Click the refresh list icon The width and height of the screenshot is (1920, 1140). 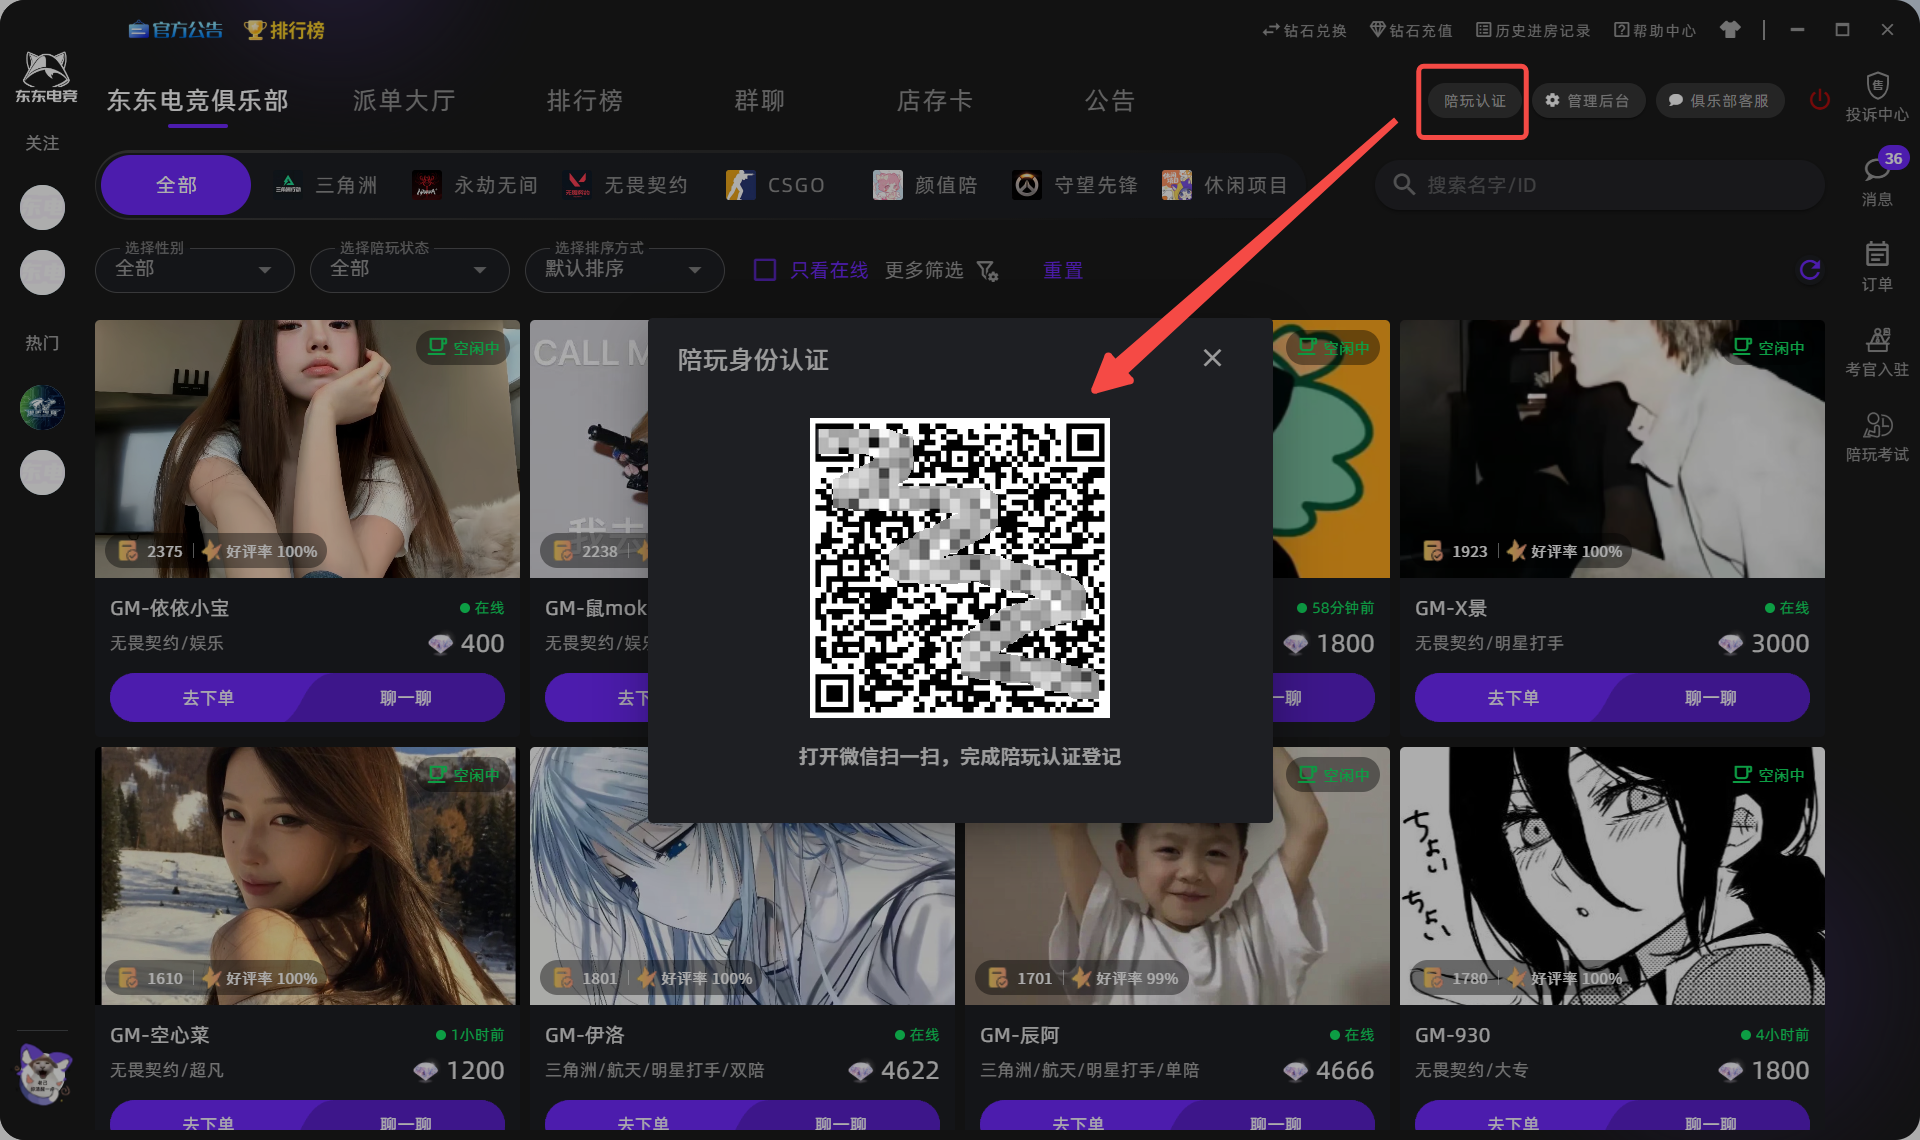point(1809,270)
